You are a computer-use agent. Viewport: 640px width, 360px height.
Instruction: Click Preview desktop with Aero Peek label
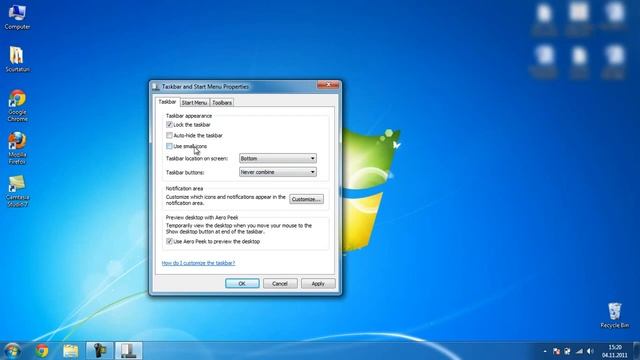pyautogui.click(x=202, y=218)
